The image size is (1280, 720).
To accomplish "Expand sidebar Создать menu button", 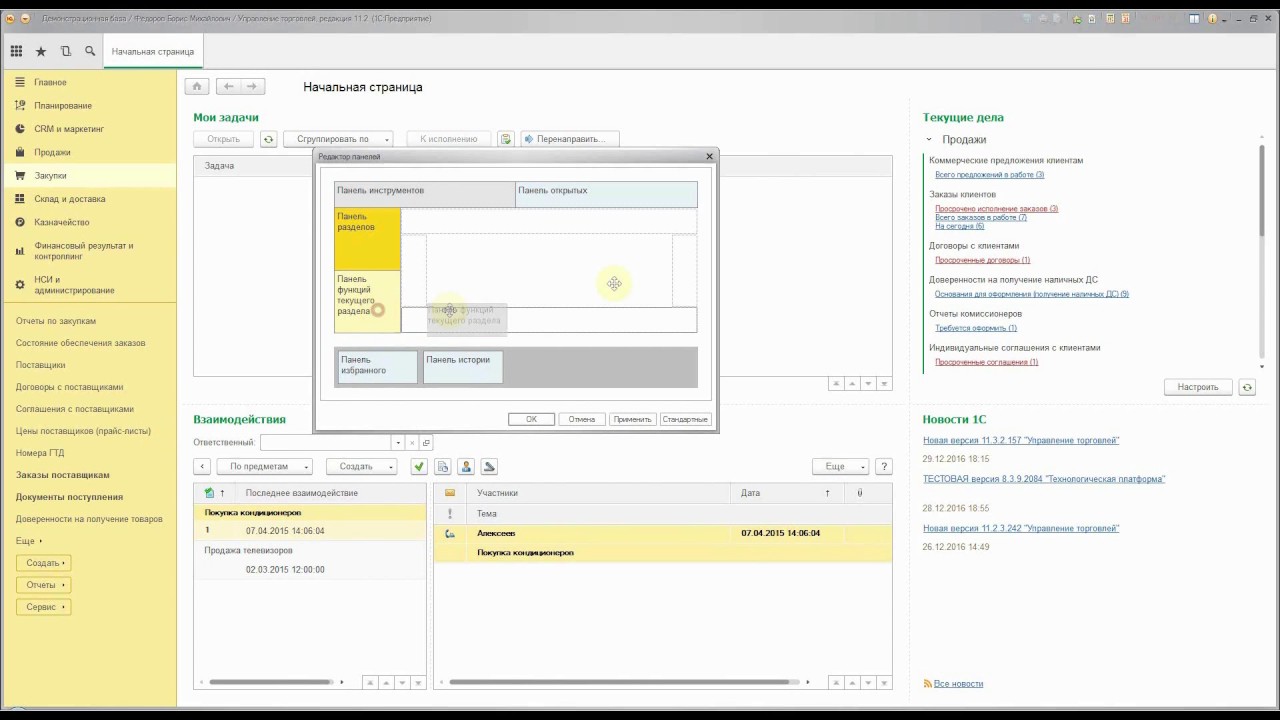I will [43, 563].
